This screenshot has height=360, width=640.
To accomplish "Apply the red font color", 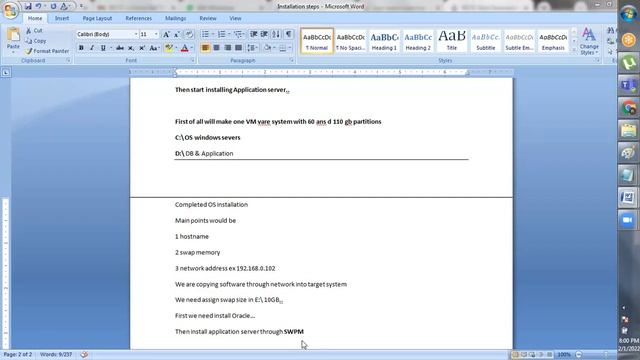I will point(184,48).
